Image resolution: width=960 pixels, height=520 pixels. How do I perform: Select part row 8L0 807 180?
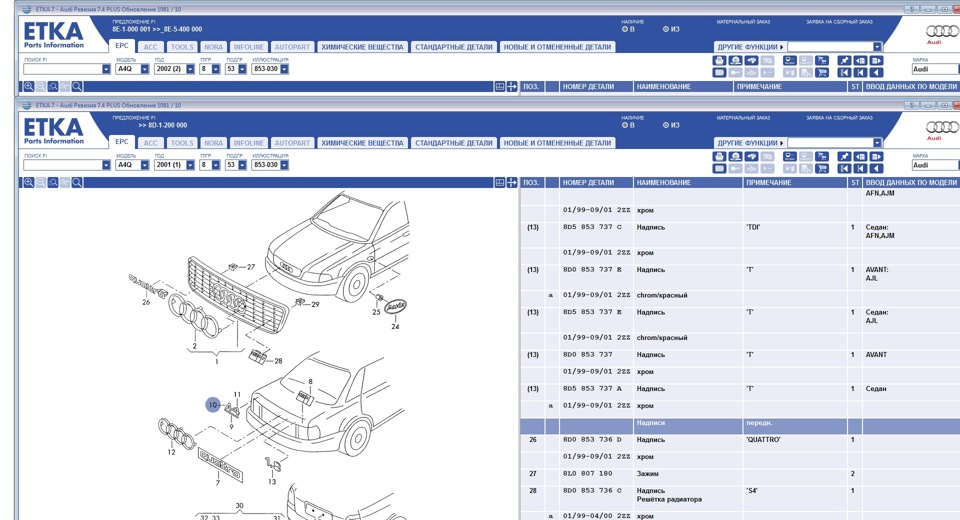click(x=740, y=473)
